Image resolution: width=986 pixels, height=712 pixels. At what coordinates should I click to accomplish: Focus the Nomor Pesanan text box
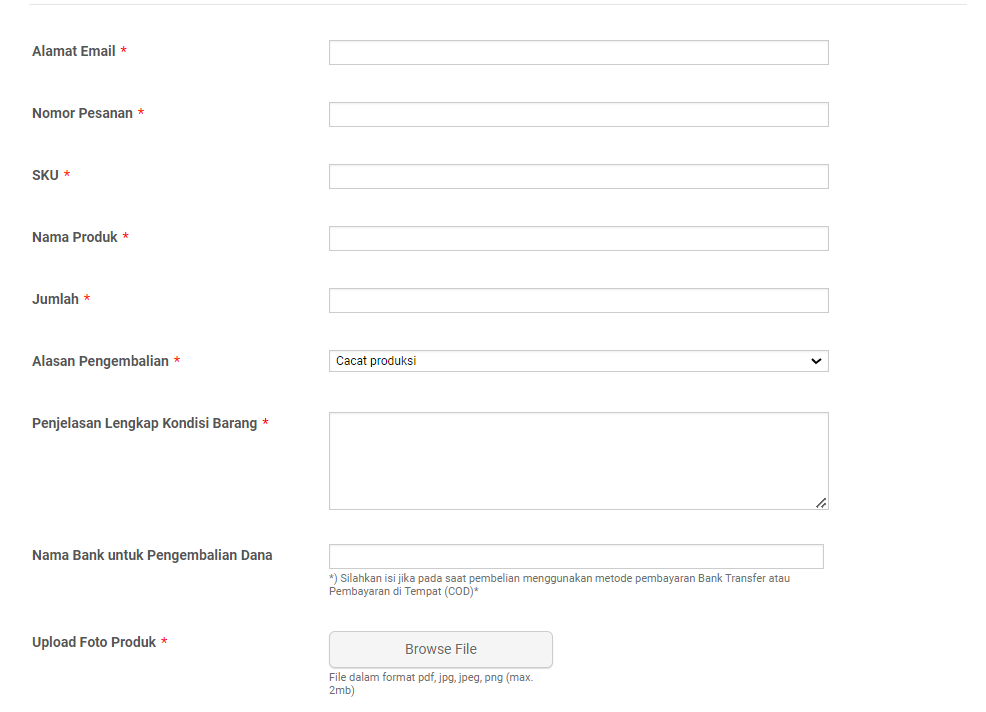click(x=579, y=114)
